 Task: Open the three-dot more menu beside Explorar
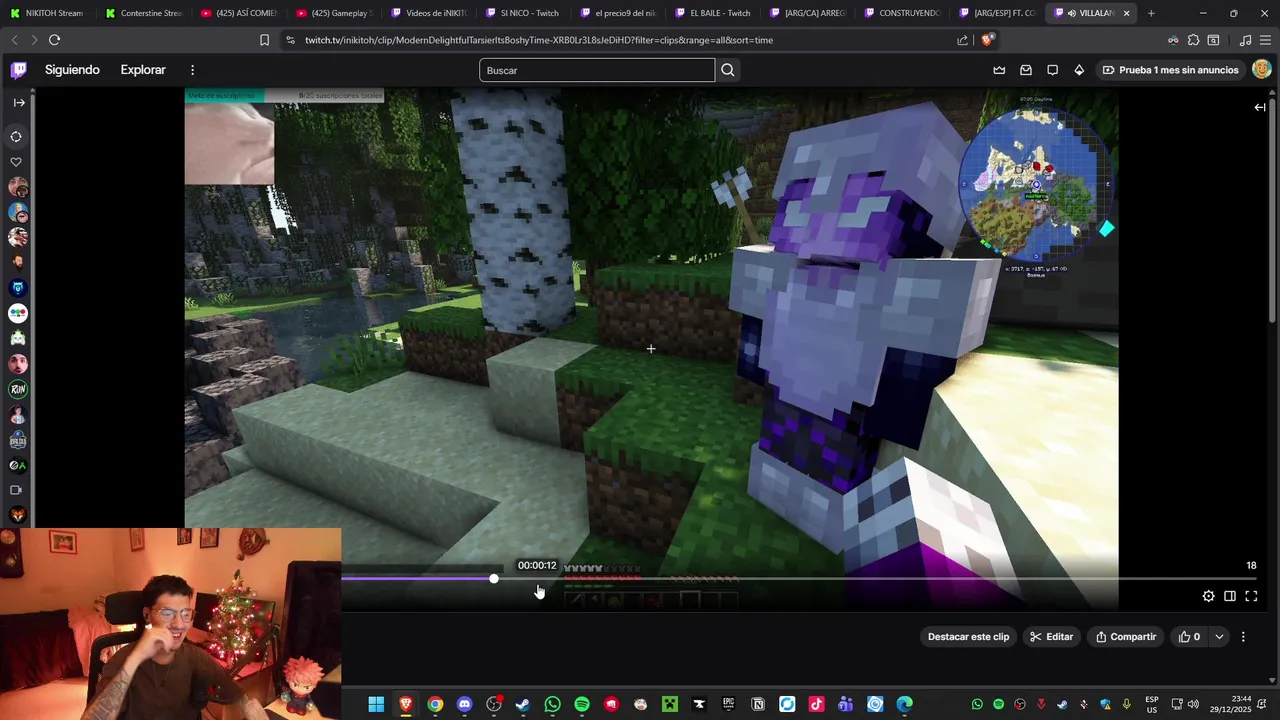[192, 70]
